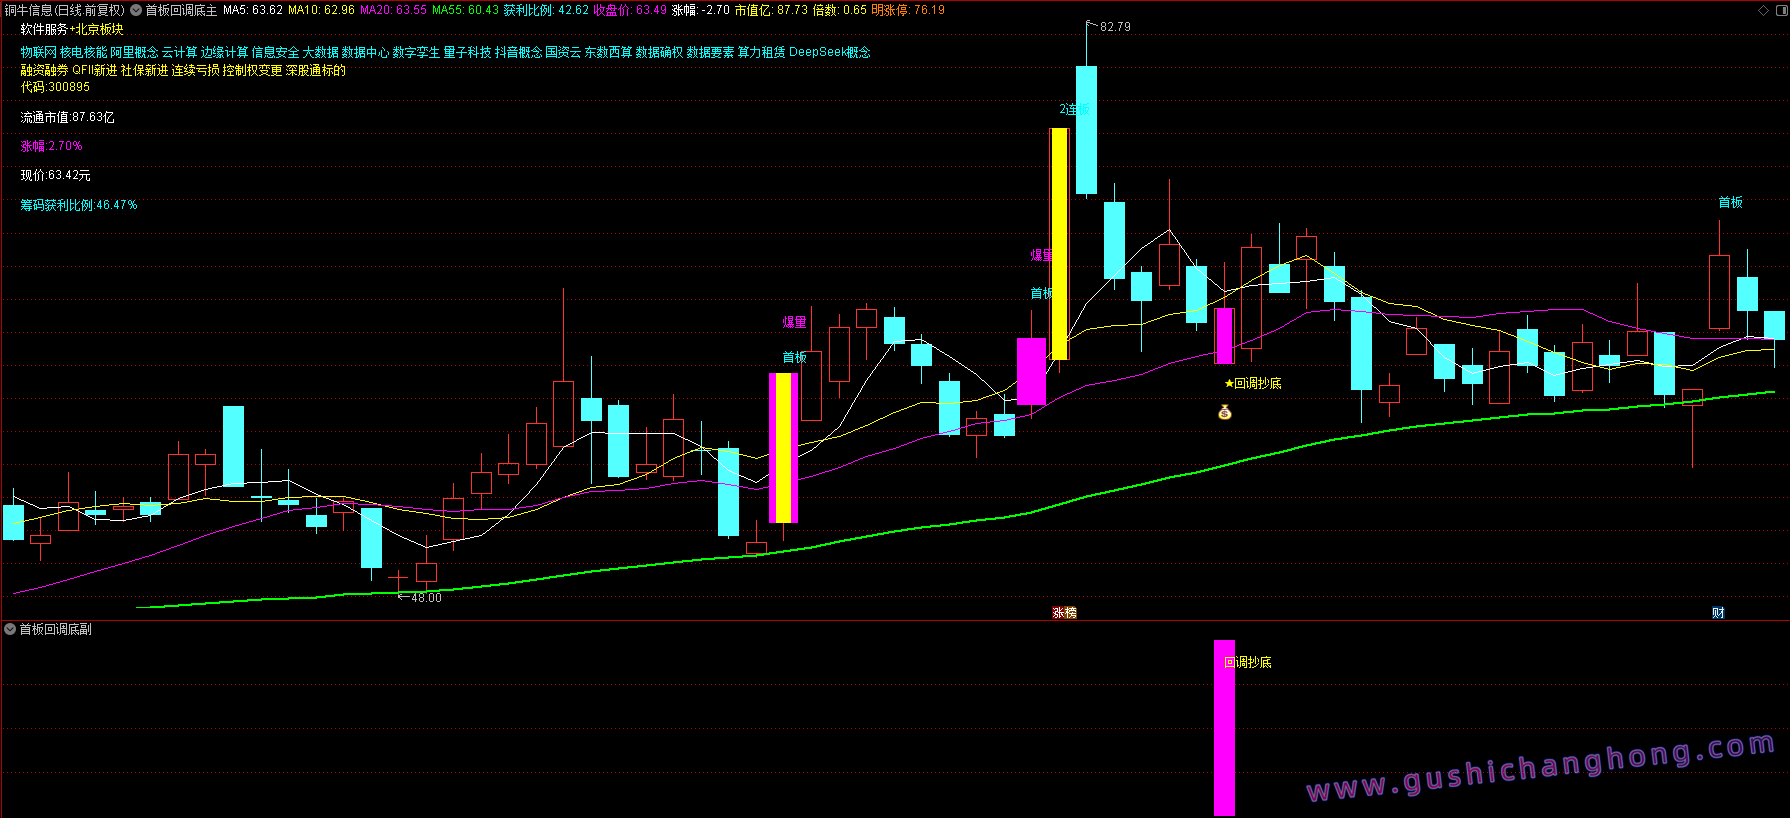Click the 软件服务 industry label
1790x818 pixels.
[44, 30]
